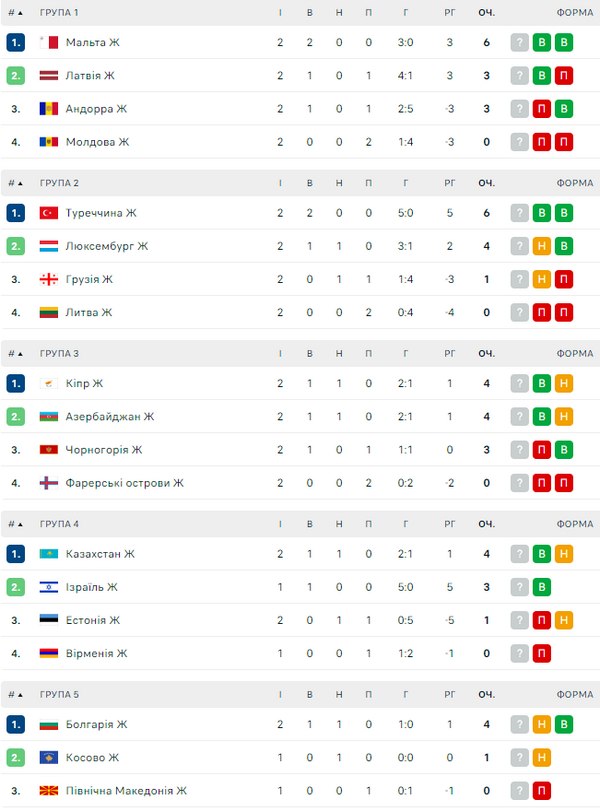Sort Група 4 by РГ column
Image resolution: width=600 pixels, height=812 pixels.
click(450, 524)
